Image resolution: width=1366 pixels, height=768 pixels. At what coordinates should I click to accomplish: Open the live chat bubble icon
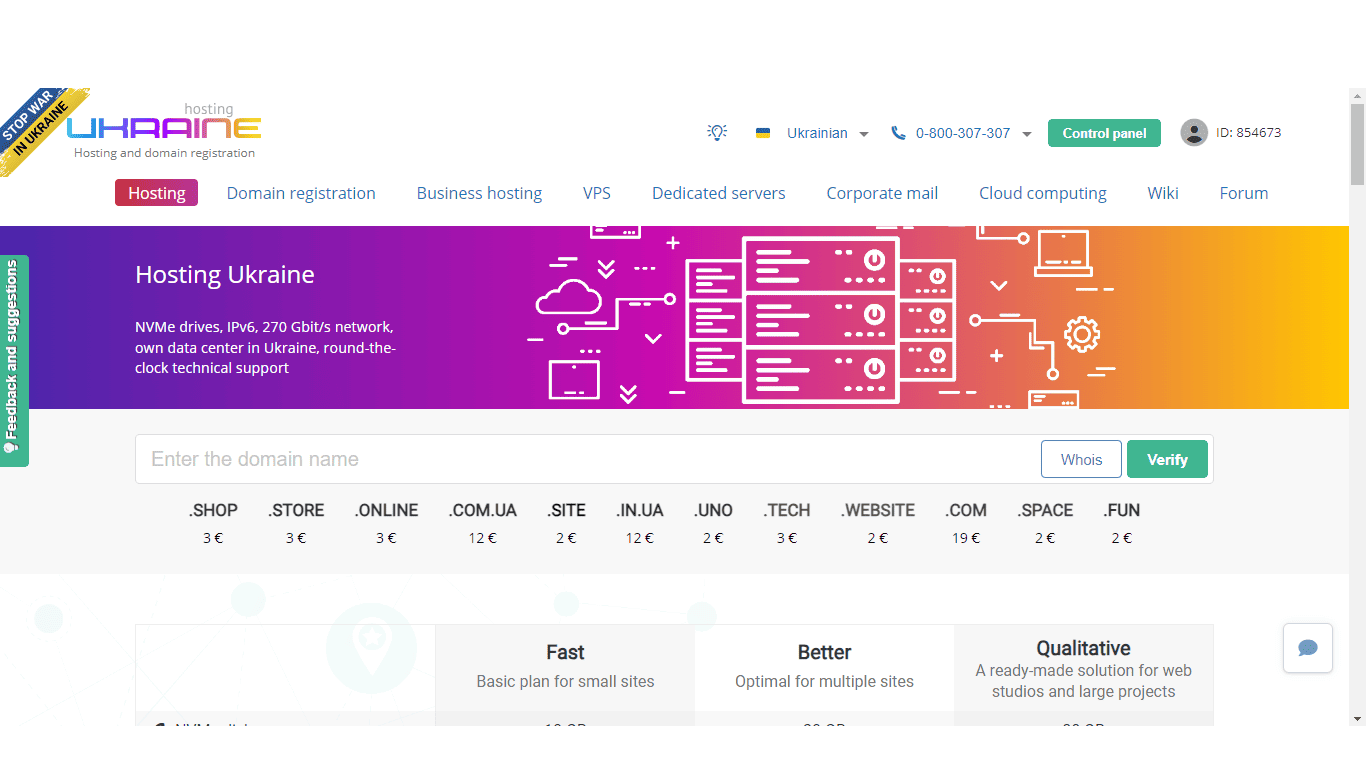click(1308, 648)
